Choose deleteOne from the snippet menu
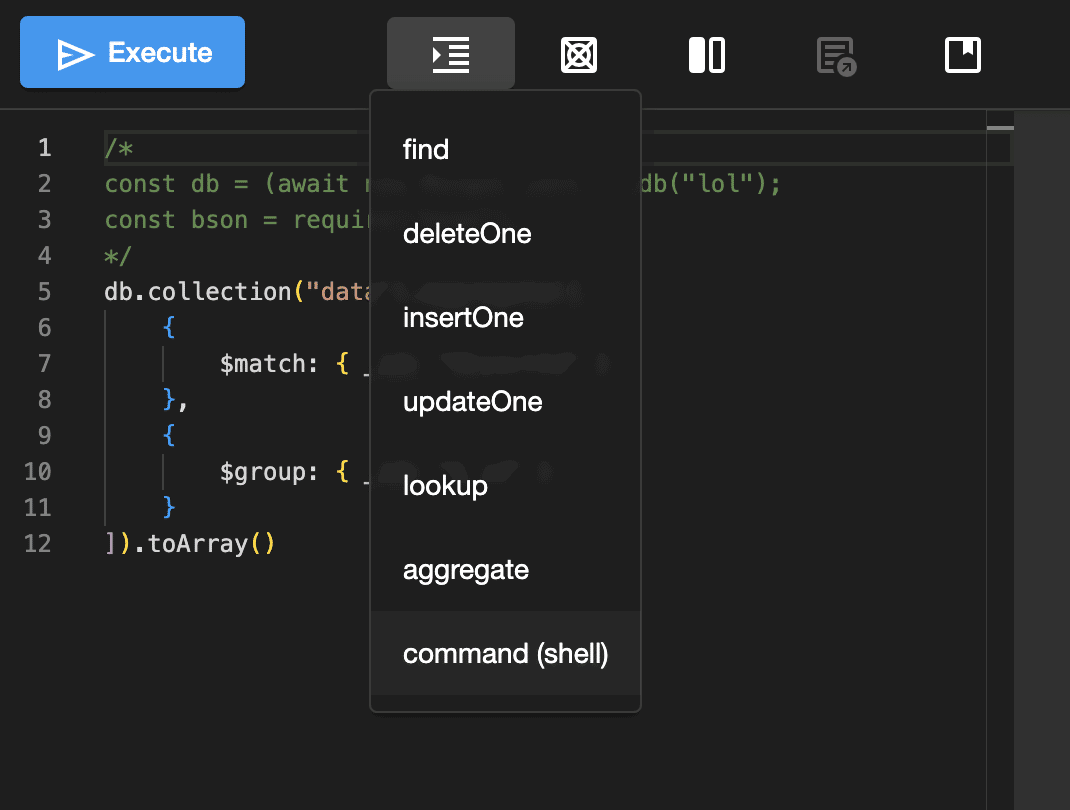This screenshot has width=1070, height=810. click(x=467, y=234)
